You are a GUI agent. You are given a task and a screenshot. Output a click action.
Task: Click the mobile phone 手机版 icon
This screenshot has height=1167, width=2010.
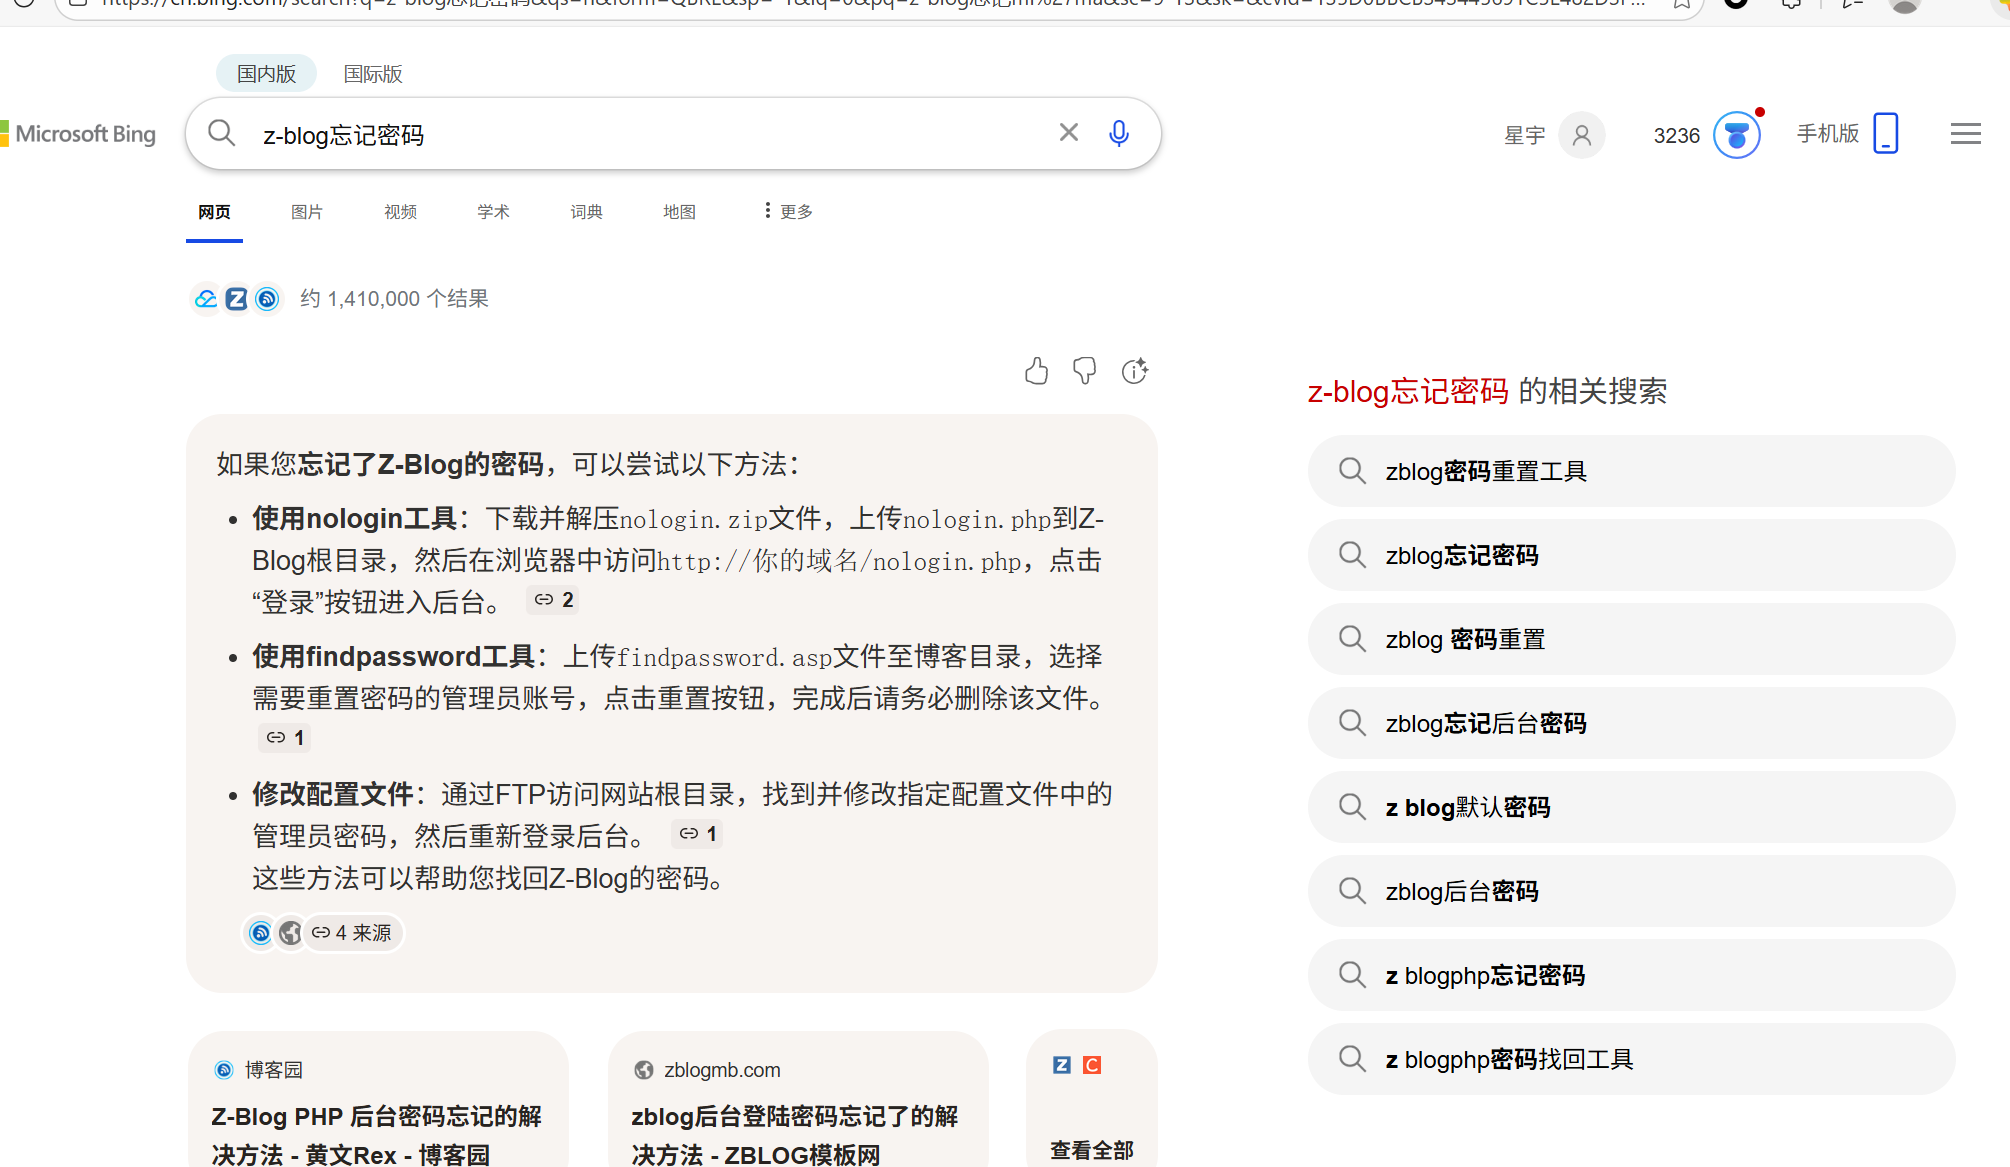click(1885, 133)
